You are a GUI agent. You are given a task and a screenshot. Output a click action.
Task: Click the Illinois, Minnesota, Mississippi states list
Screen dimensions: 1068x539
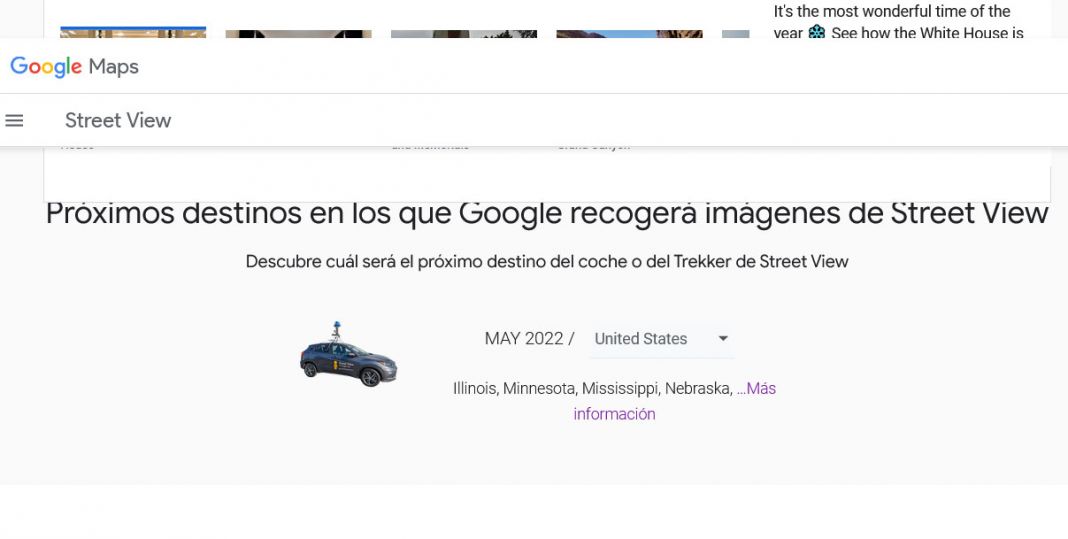590,389
